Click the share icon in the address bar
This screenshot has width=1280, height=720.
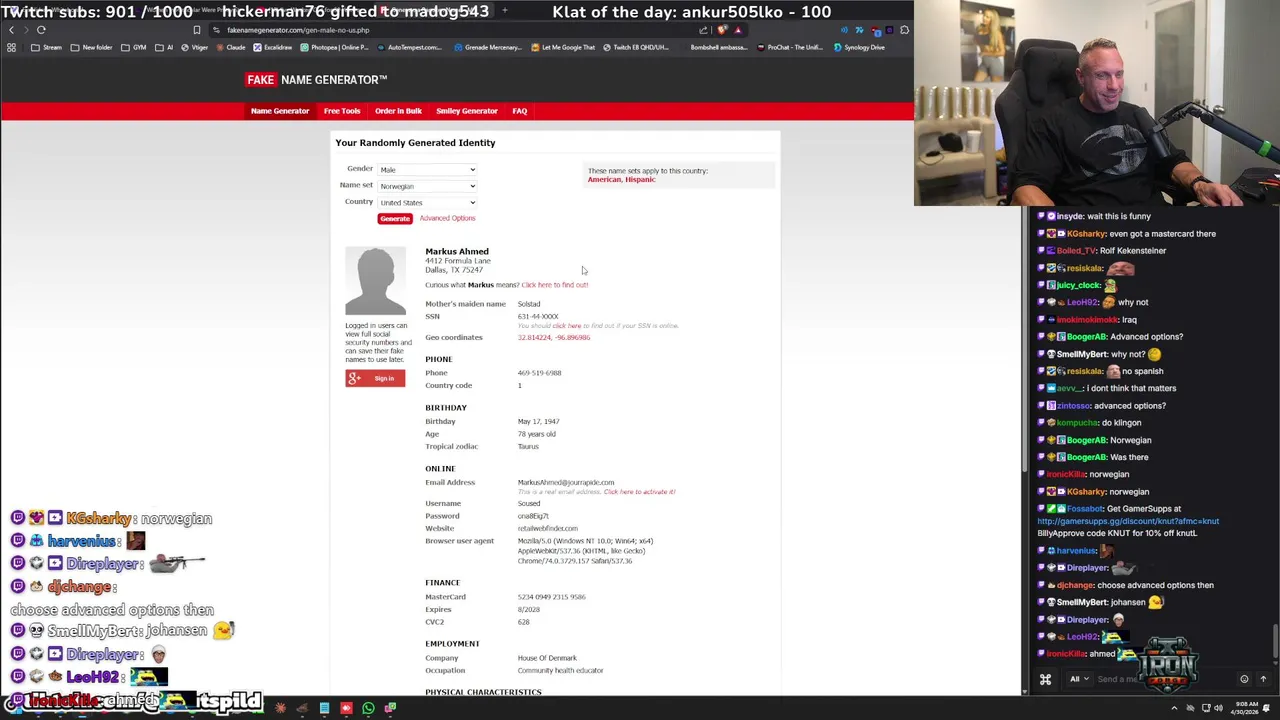click(704, 30)
